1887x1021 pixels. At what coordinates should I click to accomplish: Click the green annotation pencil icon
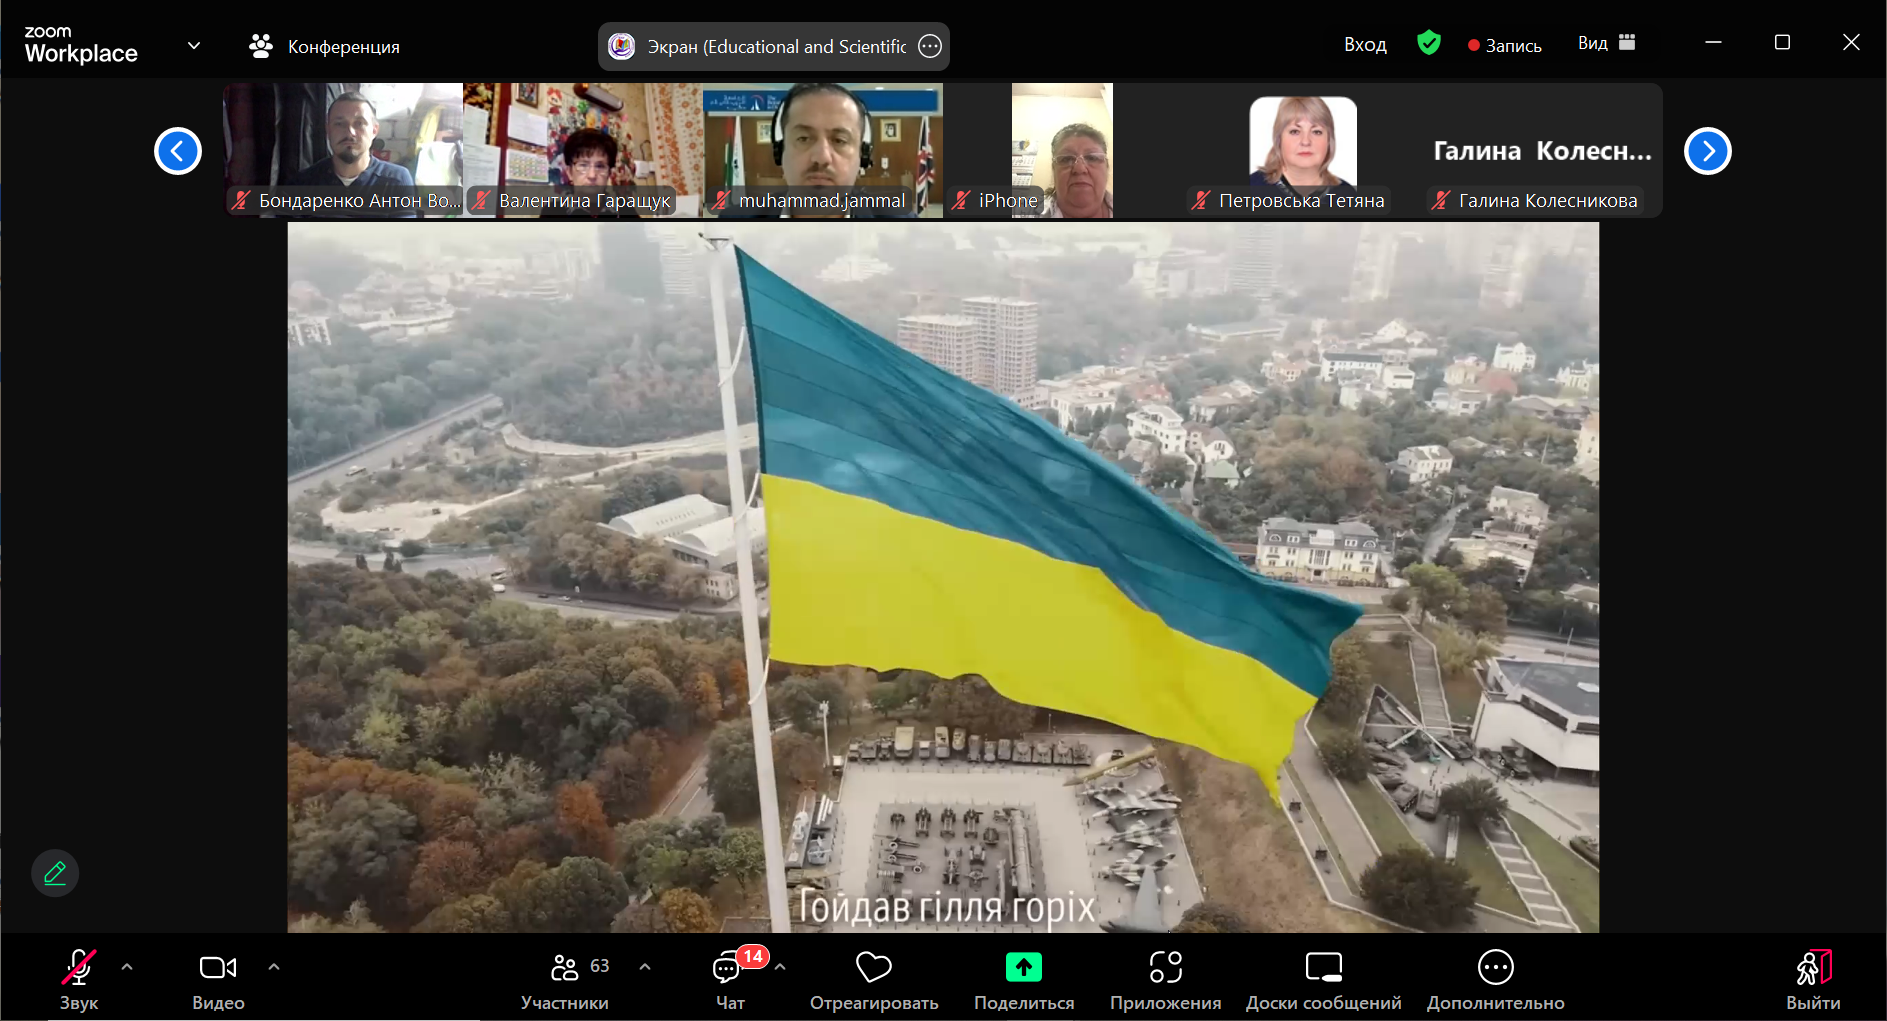pos(55,873)
